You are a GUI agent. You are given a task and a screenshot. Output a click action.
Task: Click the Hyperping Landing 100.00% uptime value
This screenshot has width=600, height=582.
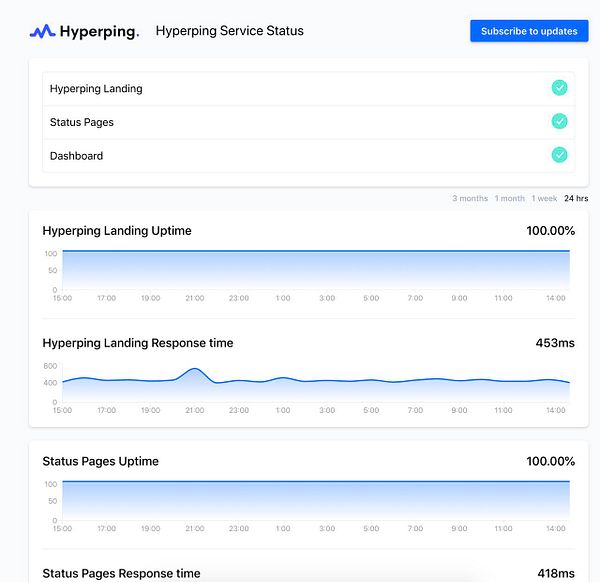pyautogui.click(x=550, y=231)
